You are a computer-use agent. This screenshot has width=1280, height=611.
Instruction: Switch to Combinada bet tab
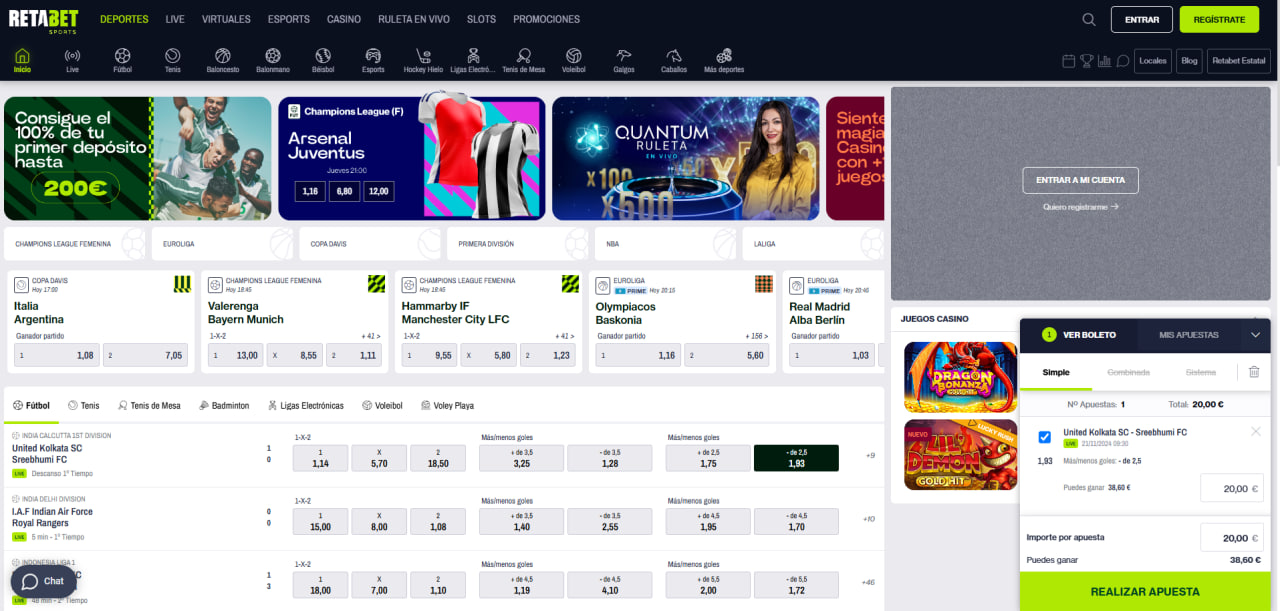tap(1128, 372)
